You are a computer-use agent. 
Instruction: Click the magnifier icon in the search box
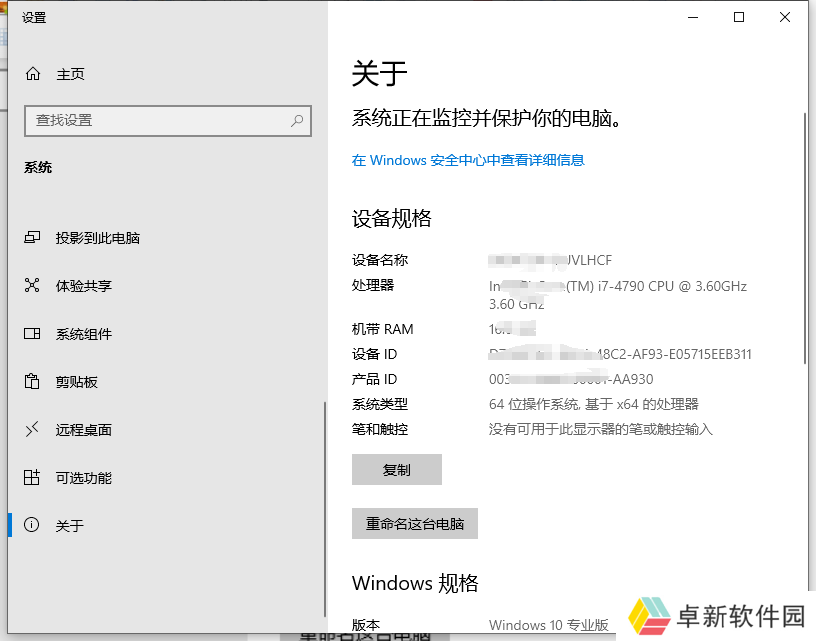[297, 120]
